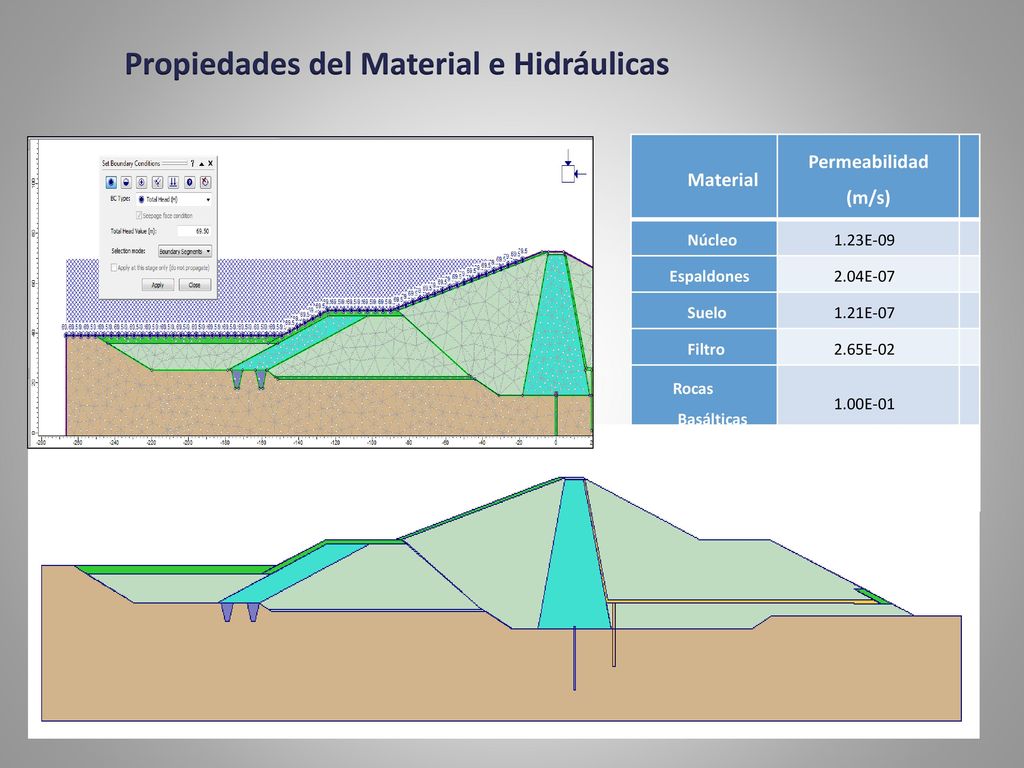This screenshot has width=1024, height=768.
Task: Collapse the Set Boundary Conditions dialog
Action: (201, 163)
